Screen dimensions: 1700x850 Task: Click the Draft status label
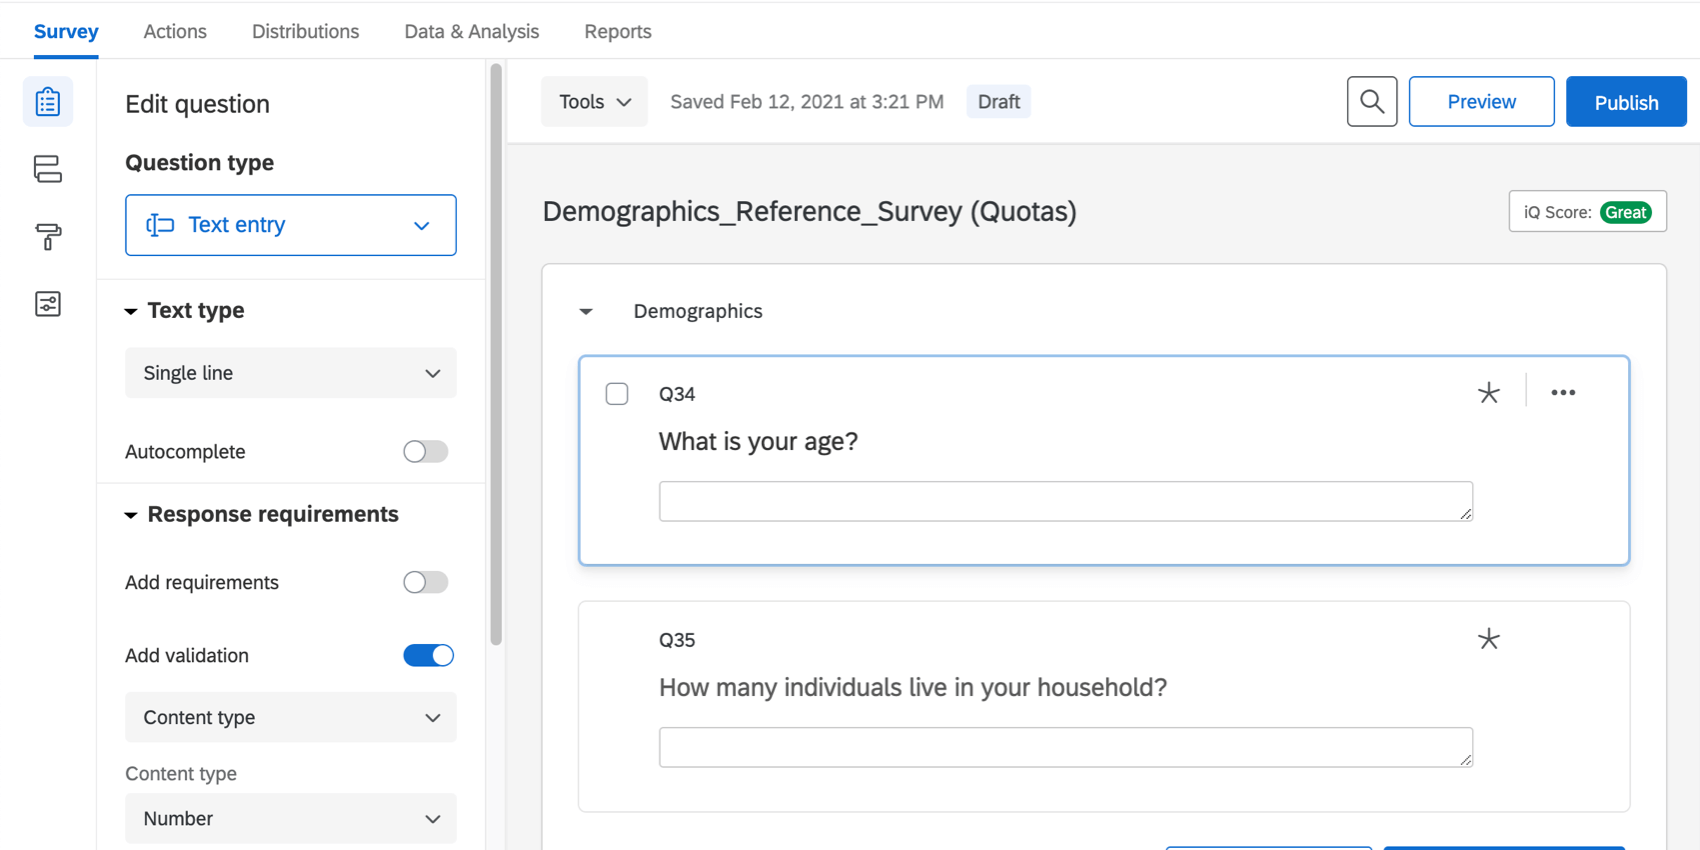click(x=998, y=102)
